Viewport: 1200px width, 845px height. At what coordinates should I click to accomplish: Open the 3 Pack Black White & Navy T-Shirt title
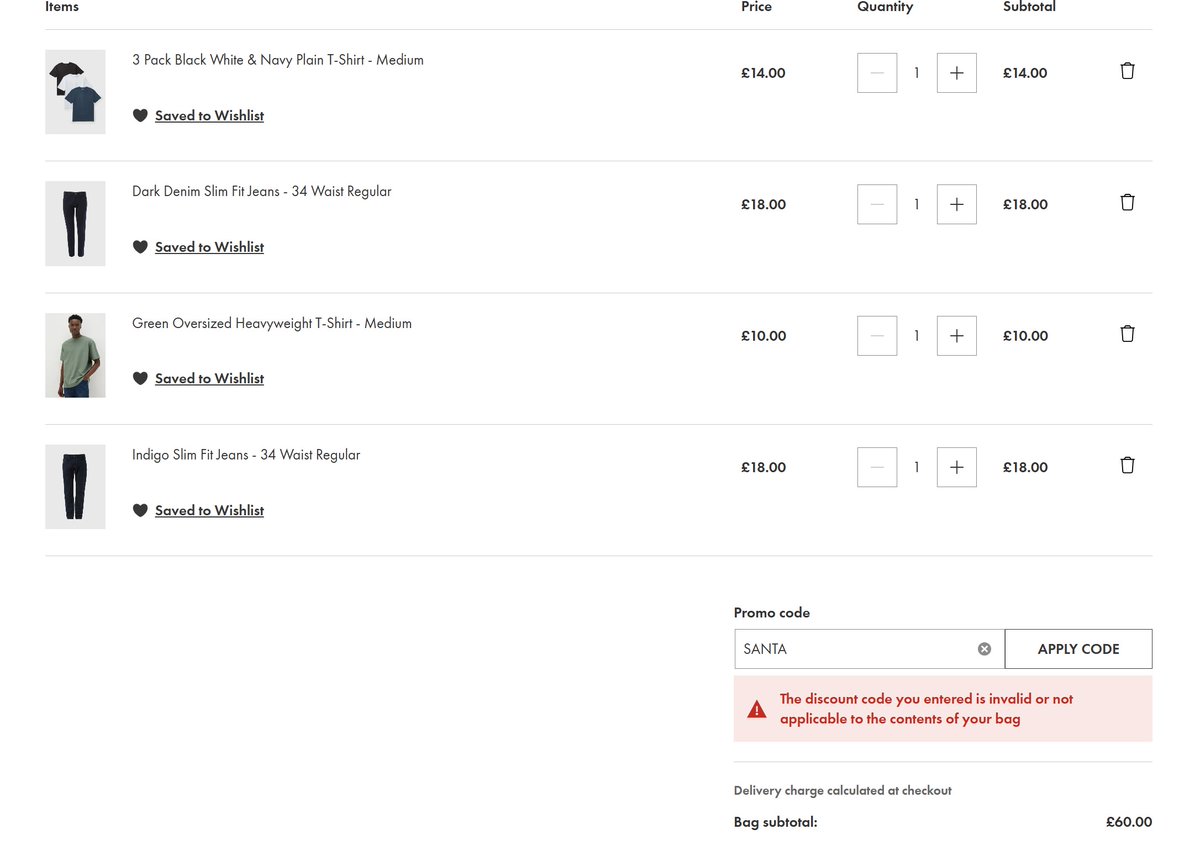tap(278, 60)
